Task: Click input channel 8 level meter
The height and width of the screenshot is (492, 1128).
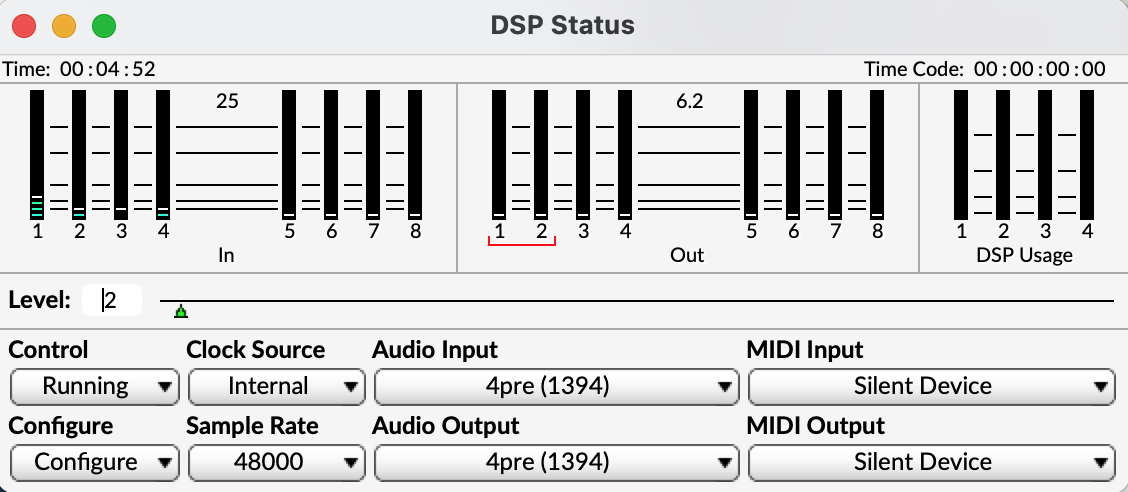Action: coord(415,154)
